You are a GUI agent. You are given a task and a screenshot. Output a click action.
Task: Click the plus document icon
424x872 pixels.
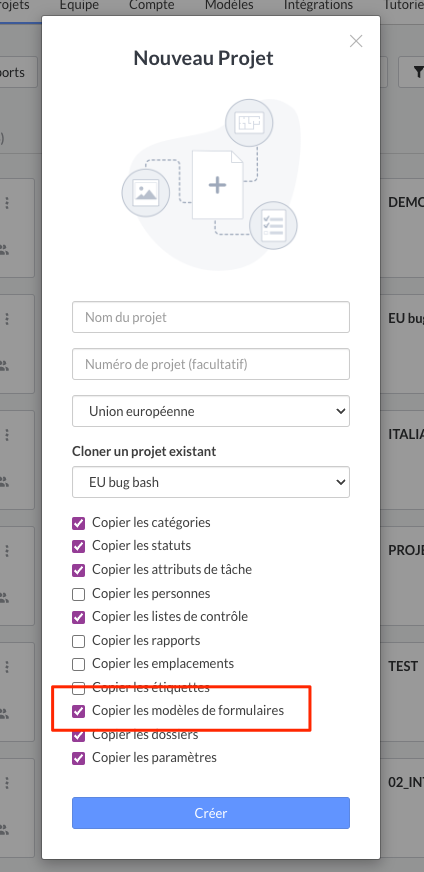tap(218, 184)
